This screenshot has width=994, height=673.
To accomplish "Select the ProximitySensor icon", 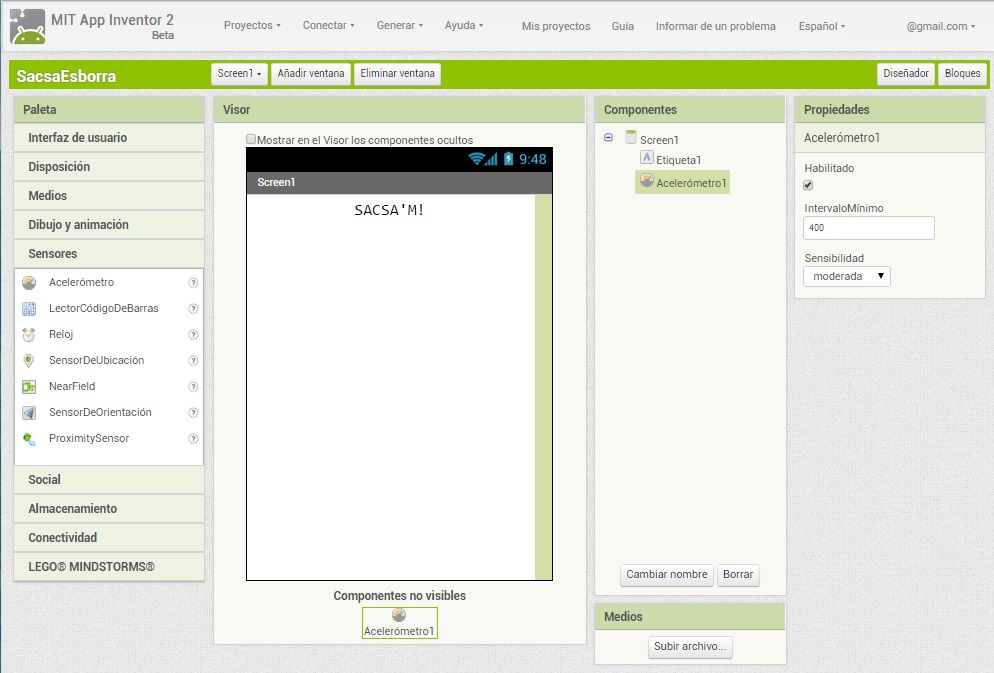I will pyautogui.click(x=29, y=439).
